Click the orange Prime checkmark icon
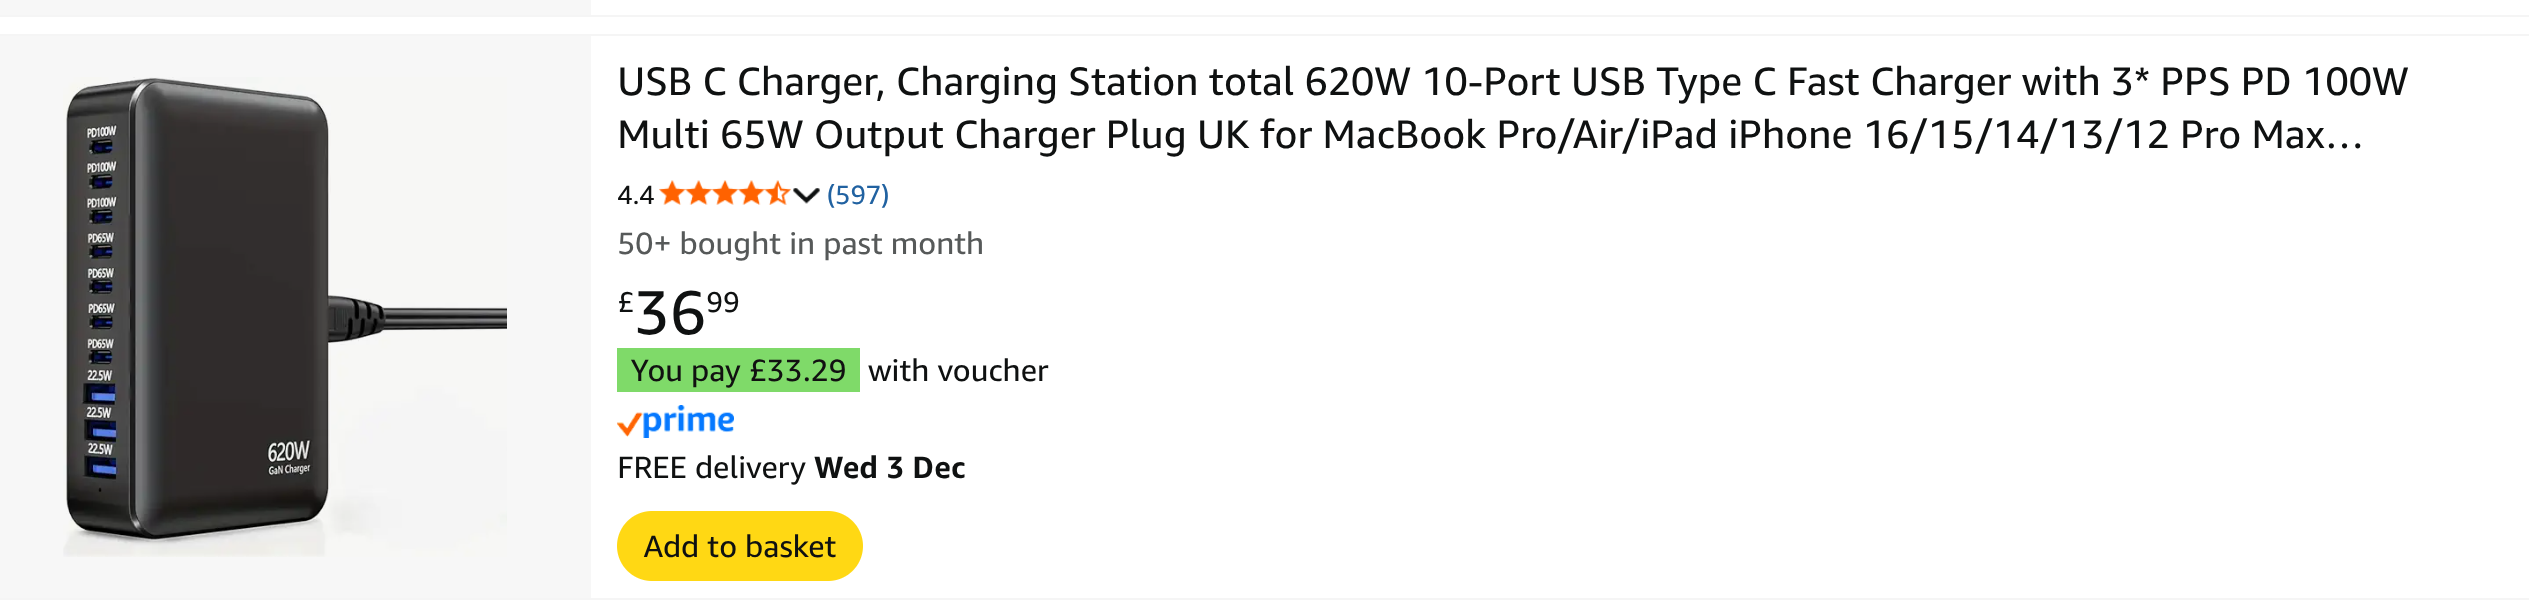The image size is (2529, 615). pos(628,425)
